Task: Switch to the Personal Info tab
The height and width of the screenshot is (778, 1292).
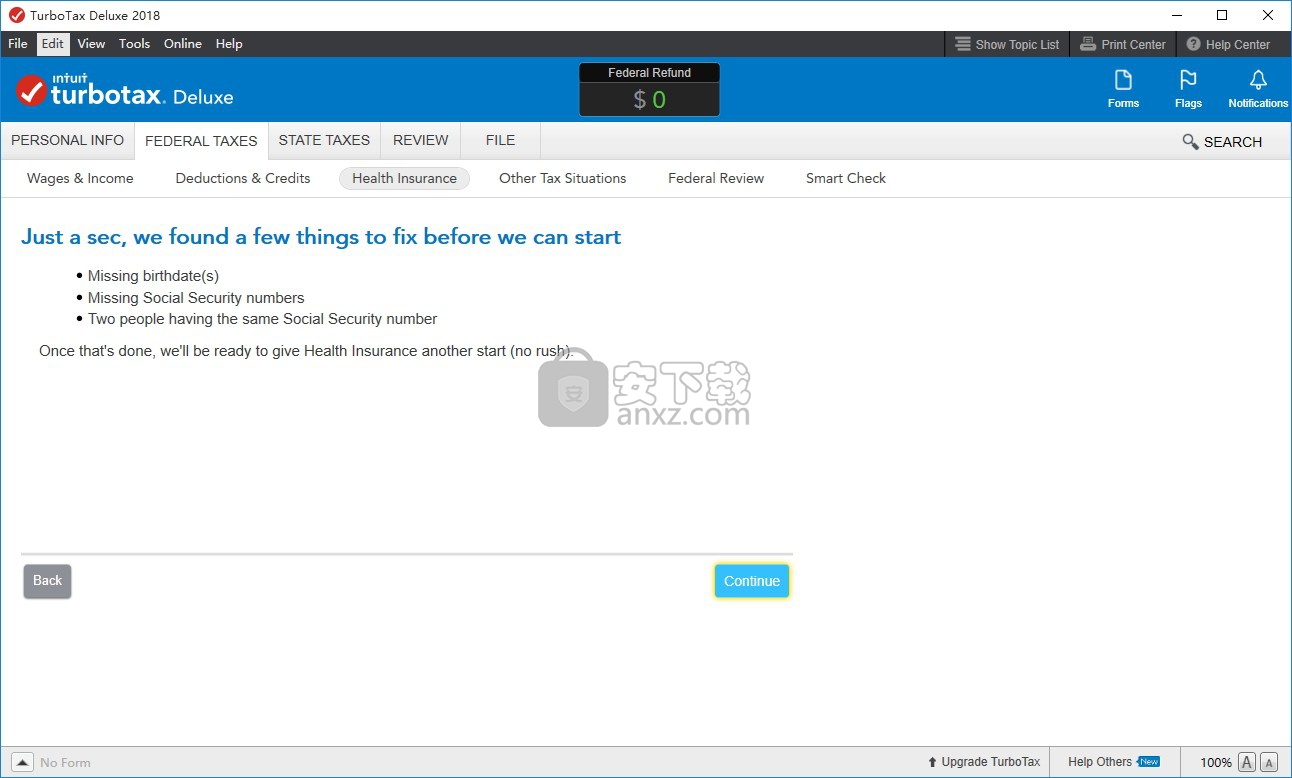Action: point(67,141)
